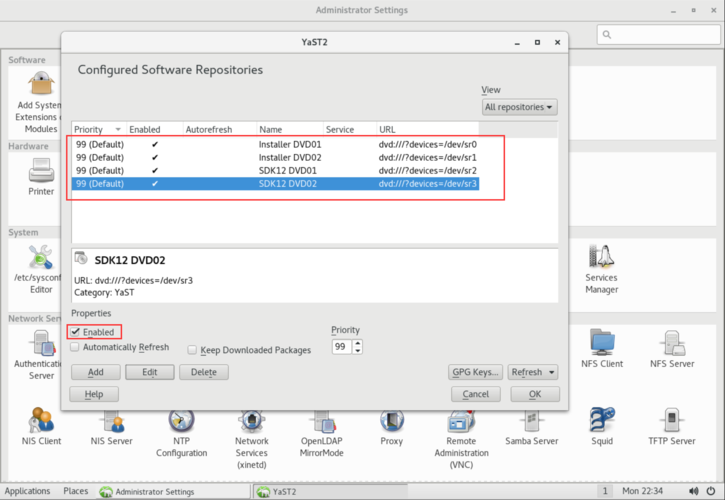The image size is (725, 500).
Task: Open the Places menu
Action: pyautogui.click(x=75, y=491)
